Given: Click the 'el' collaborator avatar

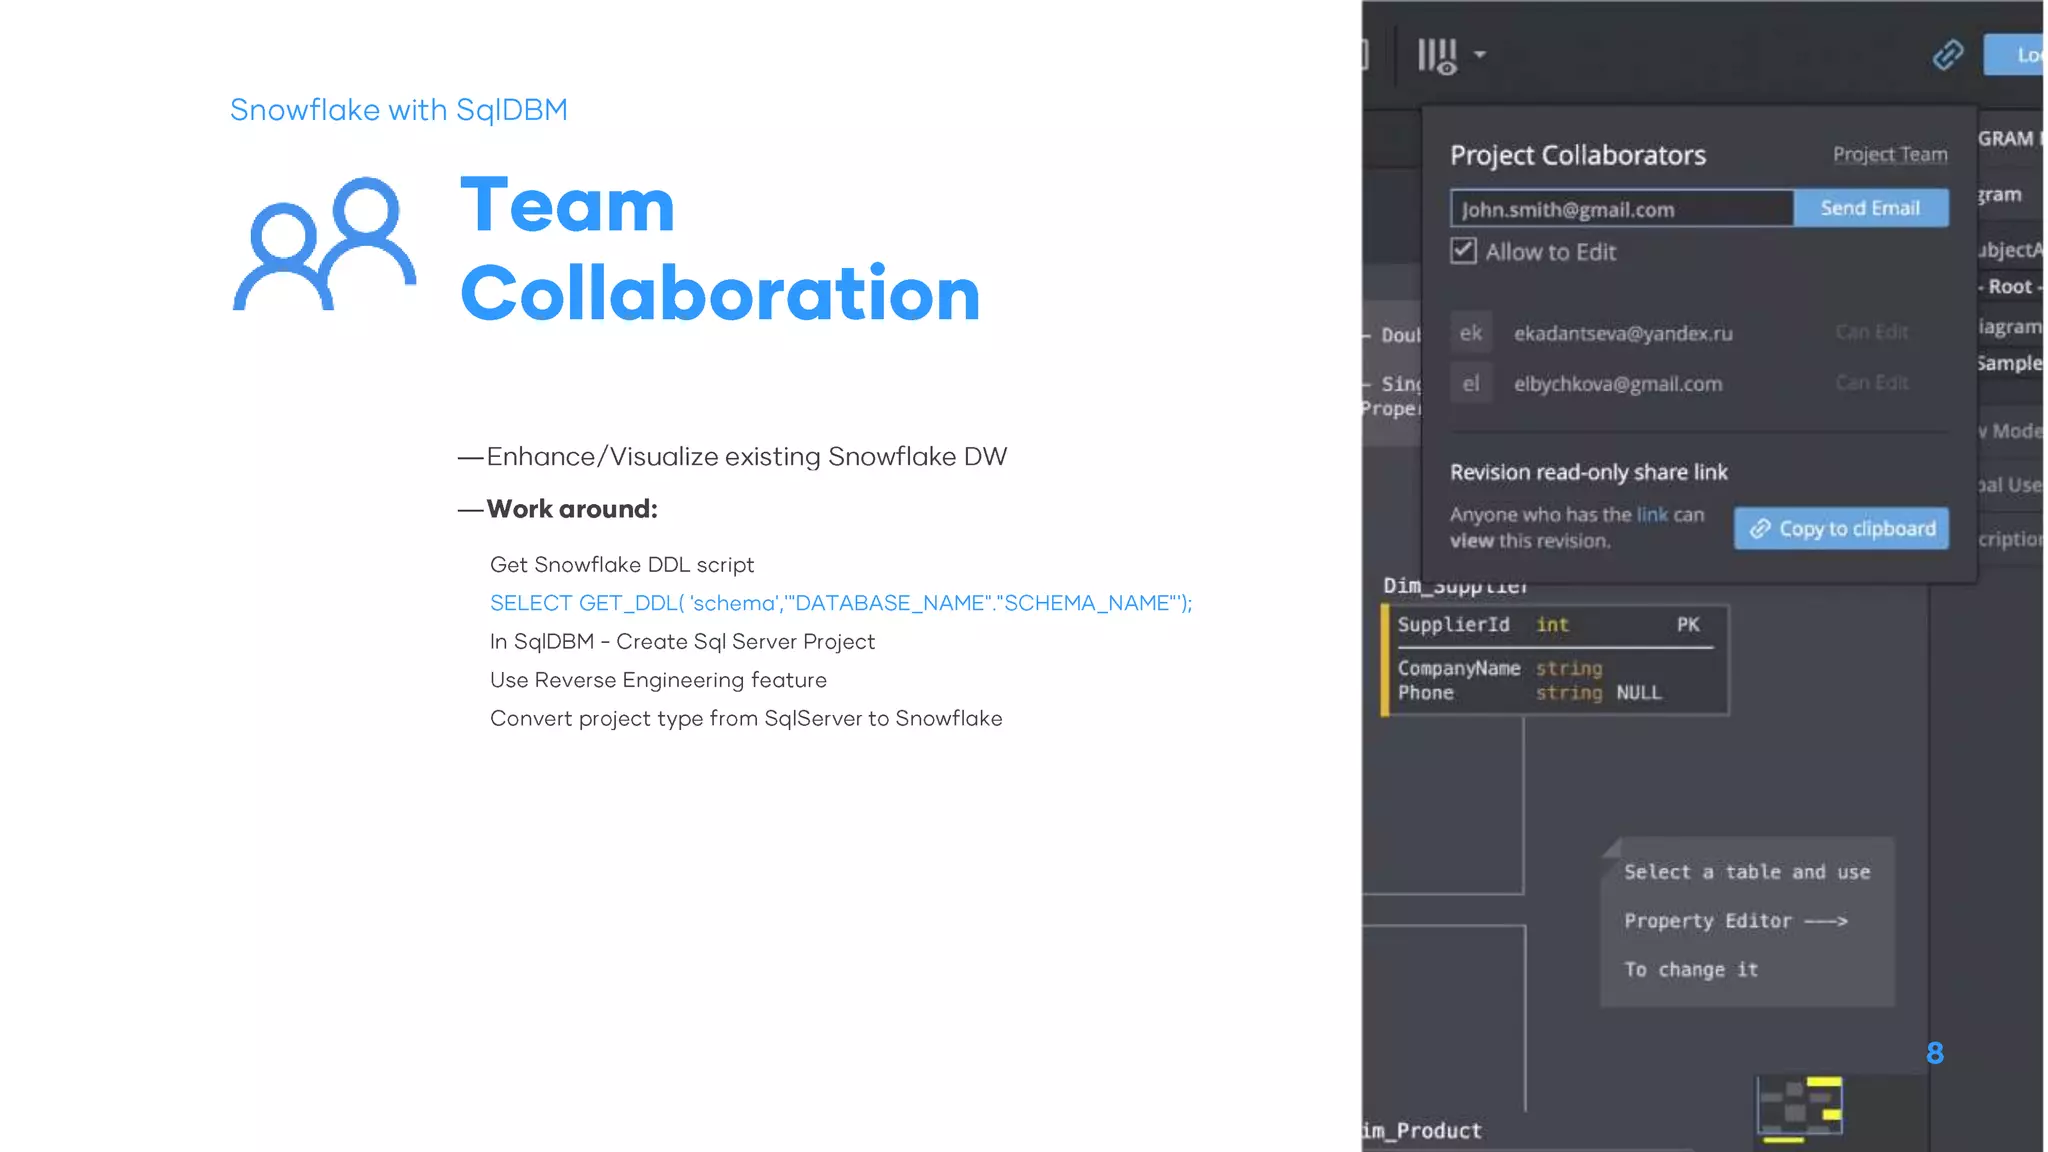Looking at the screenshot, I should pos(1471,383).
